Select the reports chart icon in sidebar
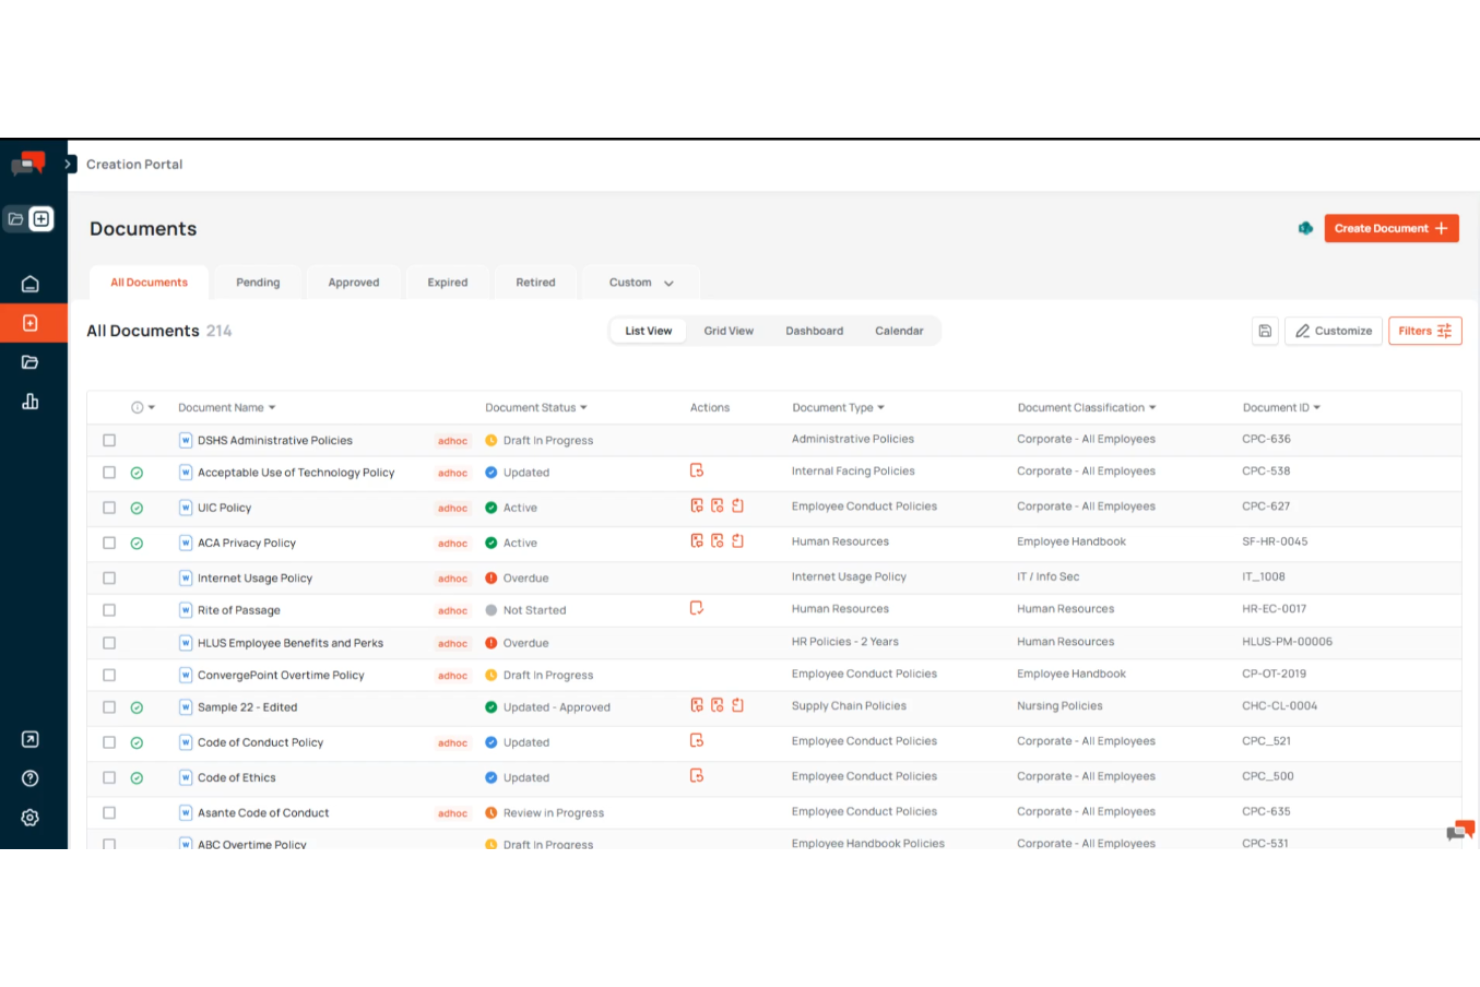 30,401
